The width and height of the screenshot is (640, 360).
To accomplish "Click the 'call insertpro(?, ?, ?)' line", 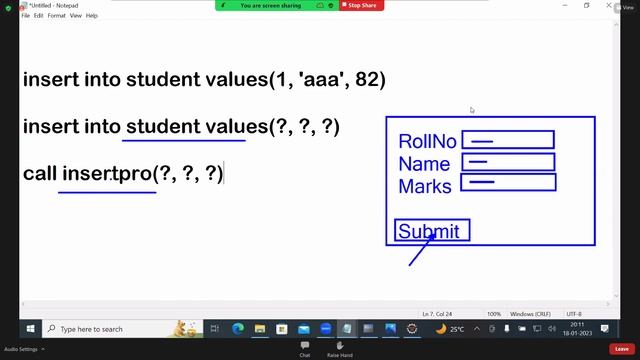I will coord(123,173).
